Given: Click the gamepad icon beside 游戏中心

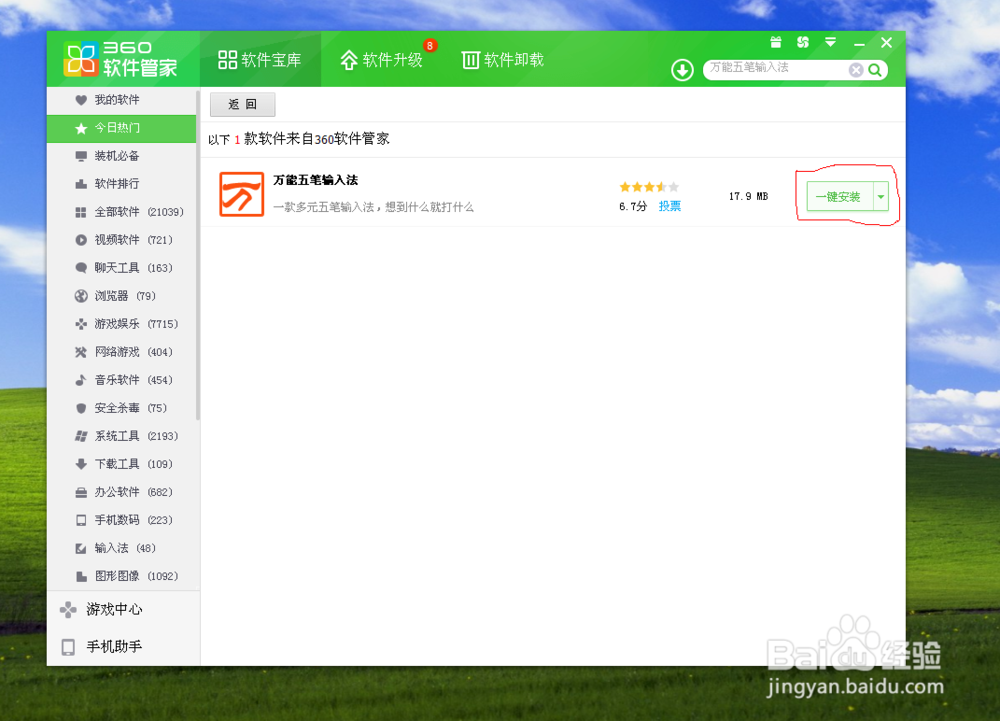Looking at the screenshot, I should pyautogui.click(x=68, y=610).
